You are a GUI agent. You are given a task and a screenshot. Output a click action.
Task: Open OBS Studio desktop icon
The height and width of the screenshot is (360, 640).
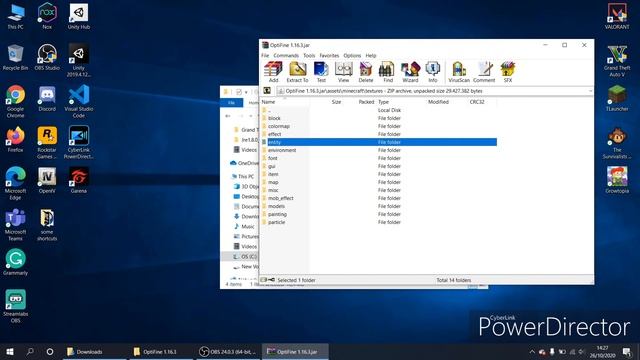click(47, 57)
